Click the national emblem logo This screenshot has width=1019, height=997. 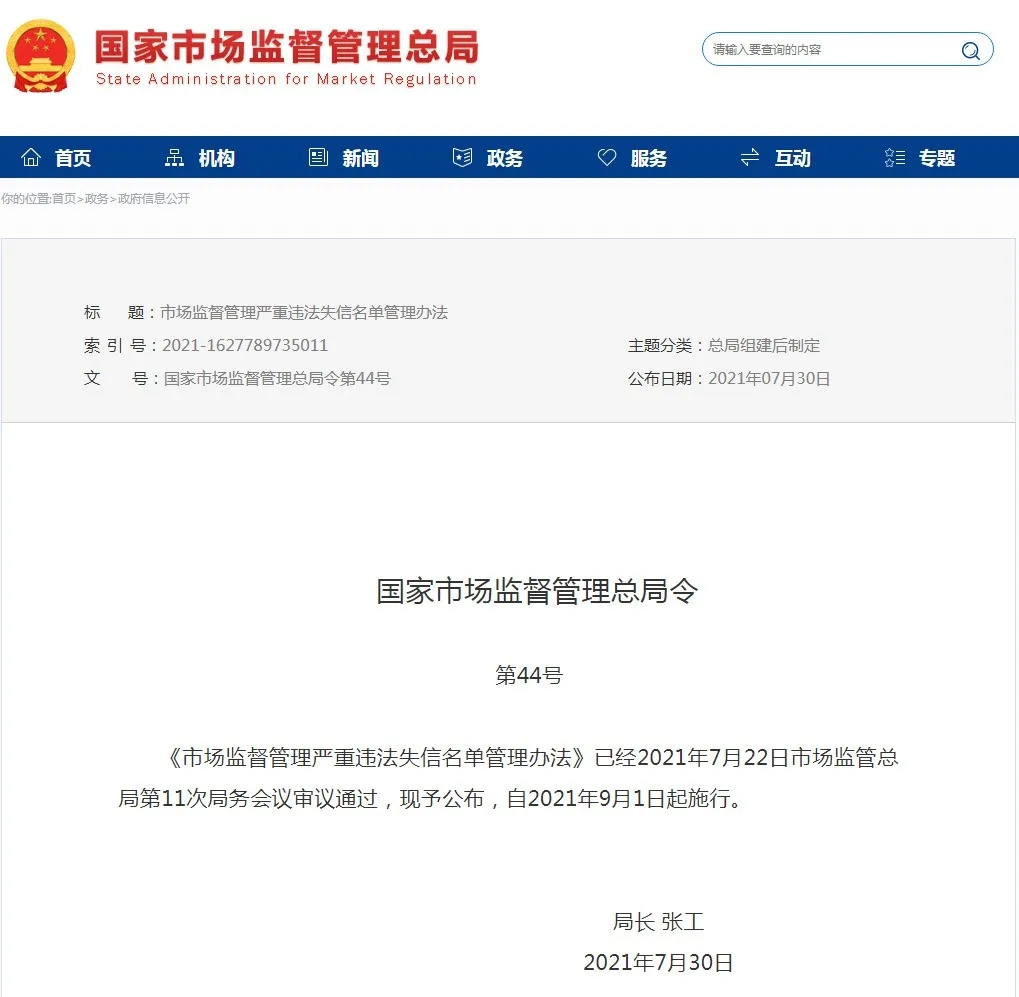coord(40,56)
